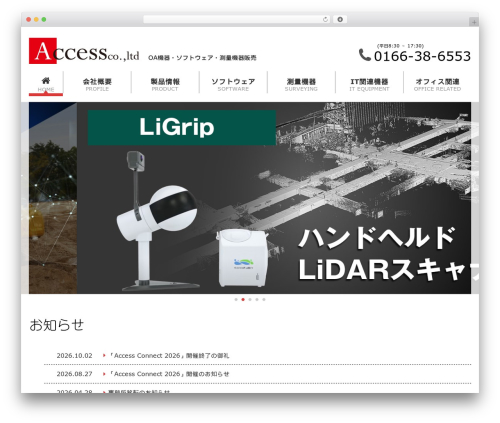Click the red close window button
Image resolution: width=500 pixels, height=423 pixels.
click(x=29, y=20)
